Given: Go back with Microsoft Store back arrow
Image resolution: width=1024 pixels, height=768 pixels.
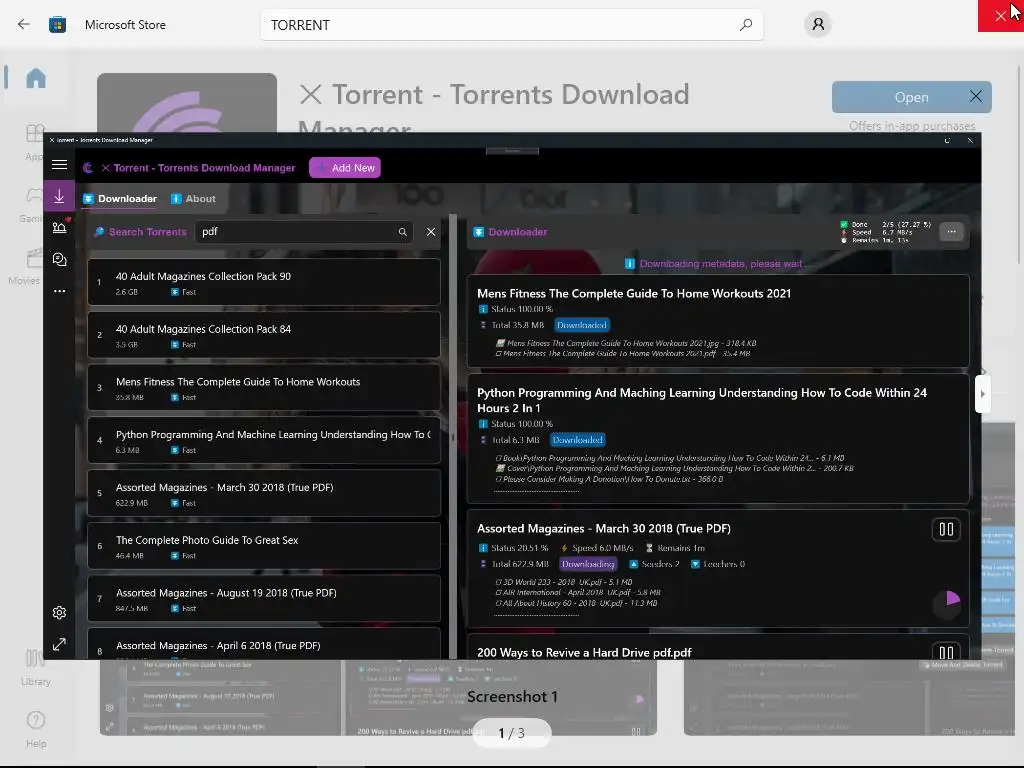Looking at the screenshot, I should (24, 25).
